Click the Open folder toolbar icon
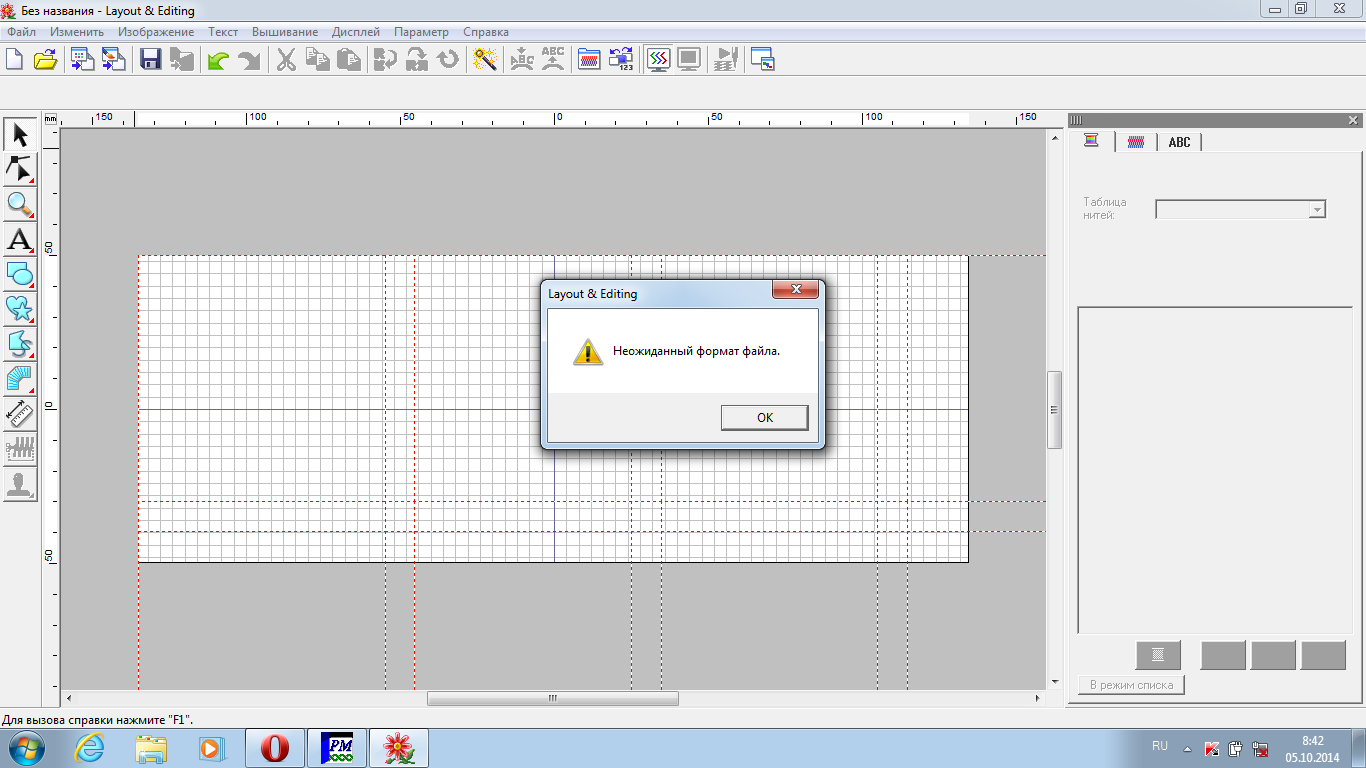The height and width of the screenshot is (768, 1366). pos(46,60)
